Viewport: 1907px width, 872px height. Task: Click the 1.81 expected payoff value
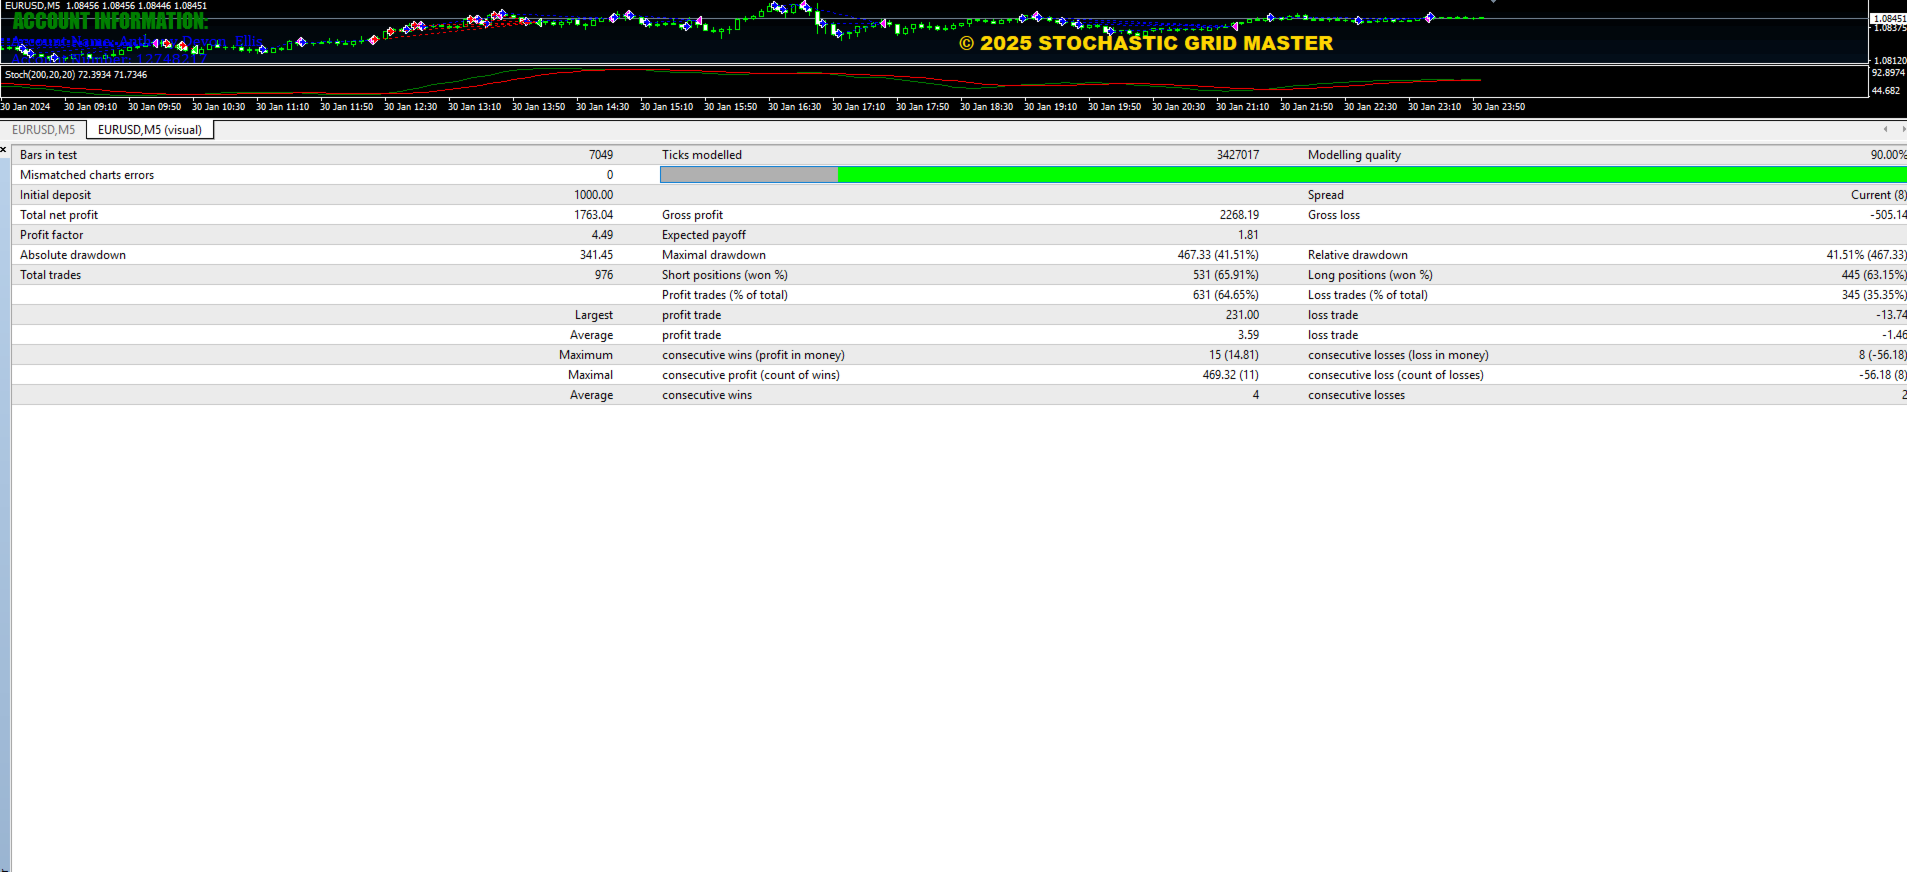click(1248, 235)
